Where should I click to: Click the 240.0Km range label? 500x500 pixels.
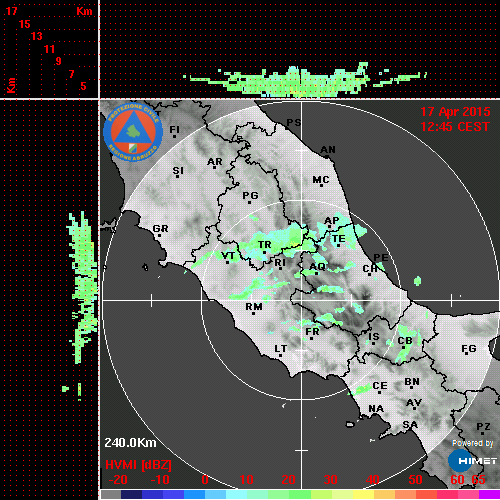coord(130,443)
